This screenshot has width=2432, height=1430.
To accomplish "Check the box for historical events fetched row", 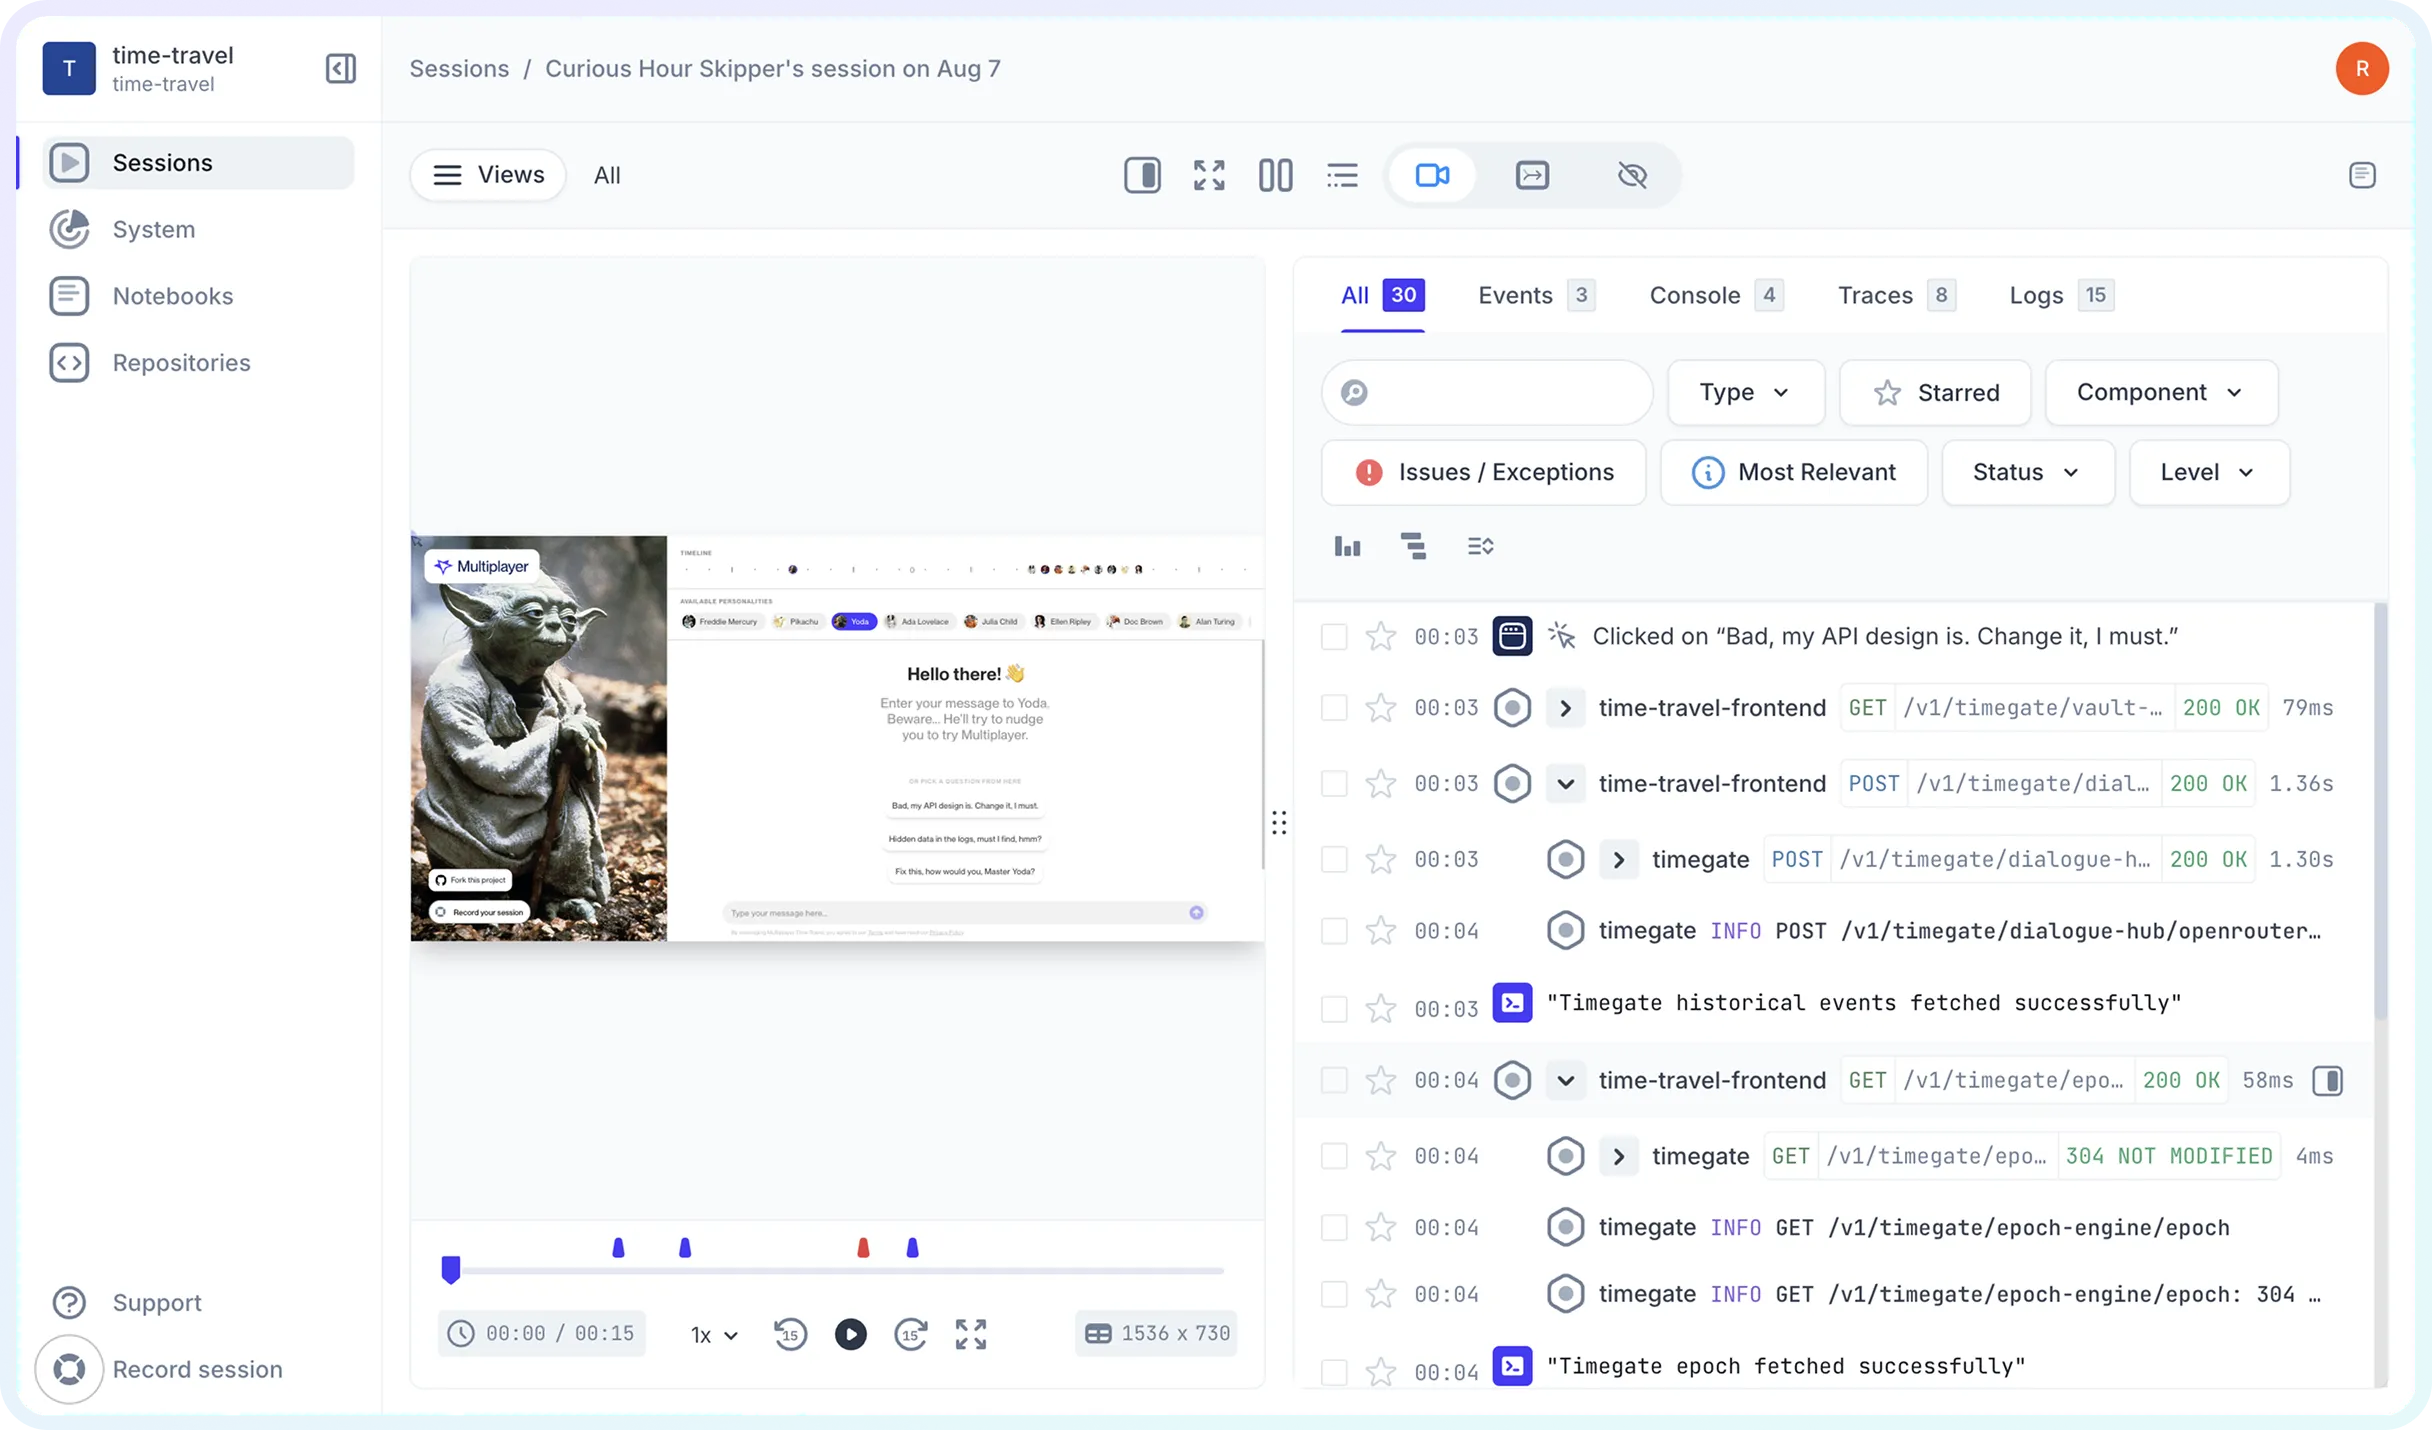I will tap(1333, 1008).
